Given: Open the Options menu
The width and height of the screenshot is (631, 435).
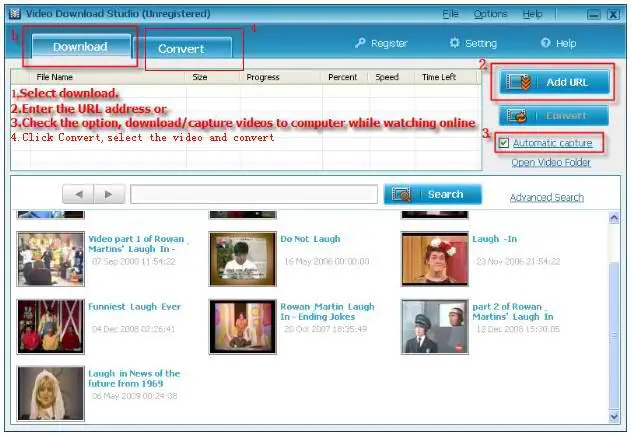Looking at the screenshot, I should pyautogui.click(x=490, y=14).
